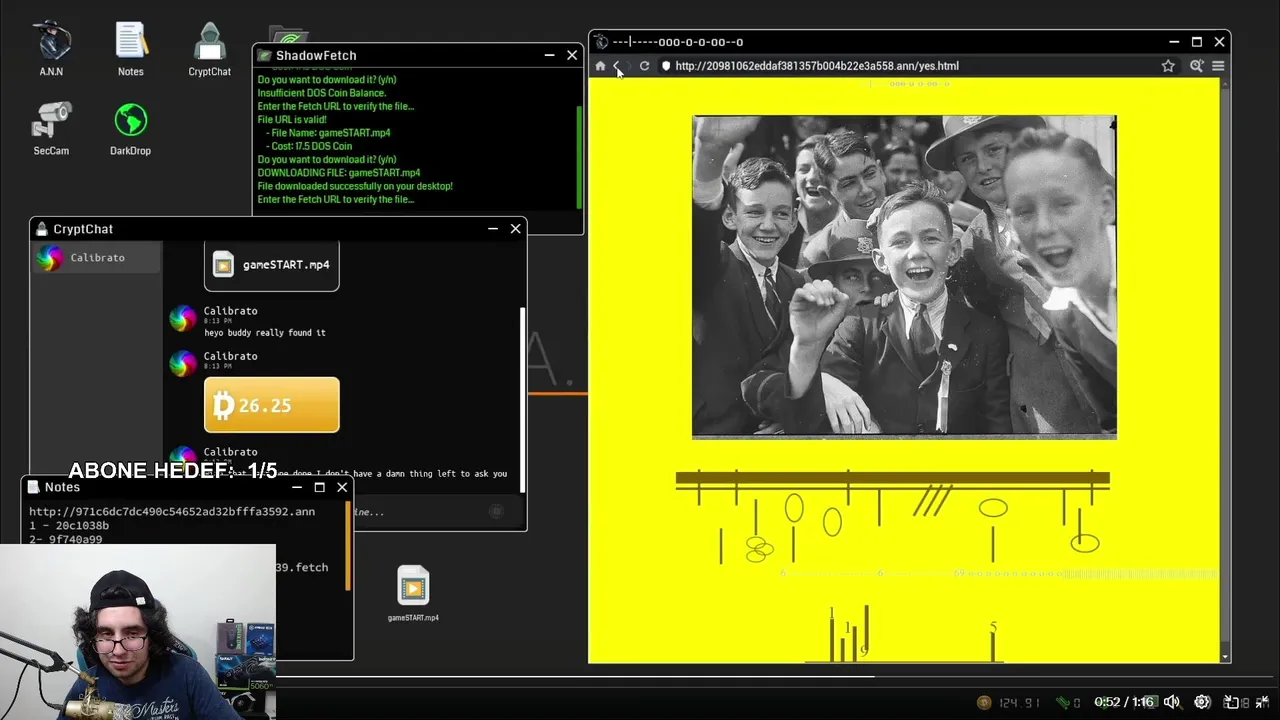Click the 'Cost: 17.5 DOS Coin' line
Screen dimensions: 1280x720
pyautogui.click(x=309, y=146)
